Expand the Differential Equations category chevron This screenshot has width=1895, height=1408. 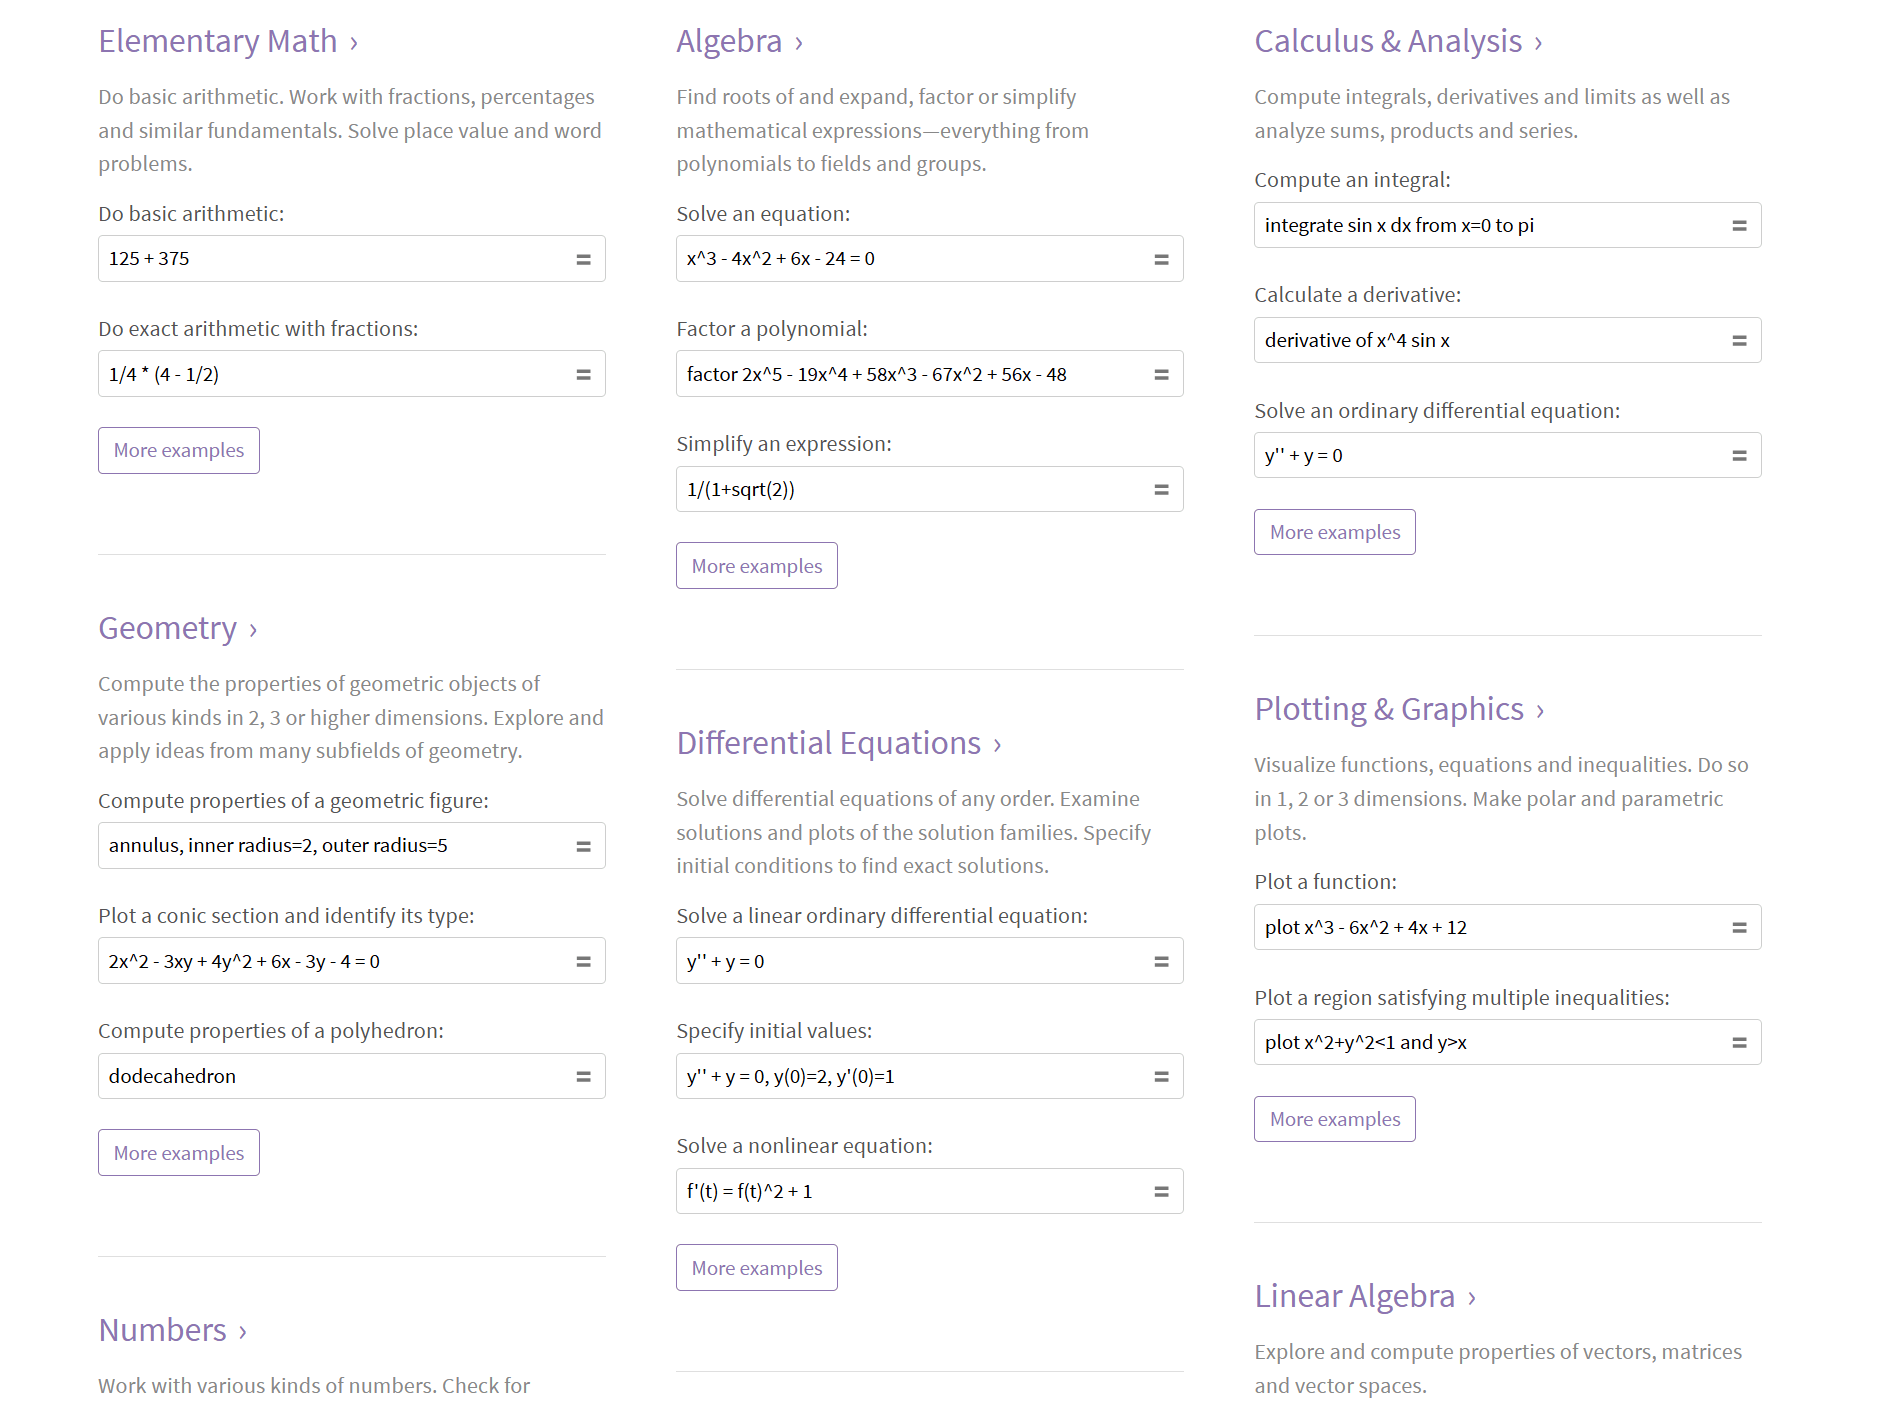pos(998,744)
